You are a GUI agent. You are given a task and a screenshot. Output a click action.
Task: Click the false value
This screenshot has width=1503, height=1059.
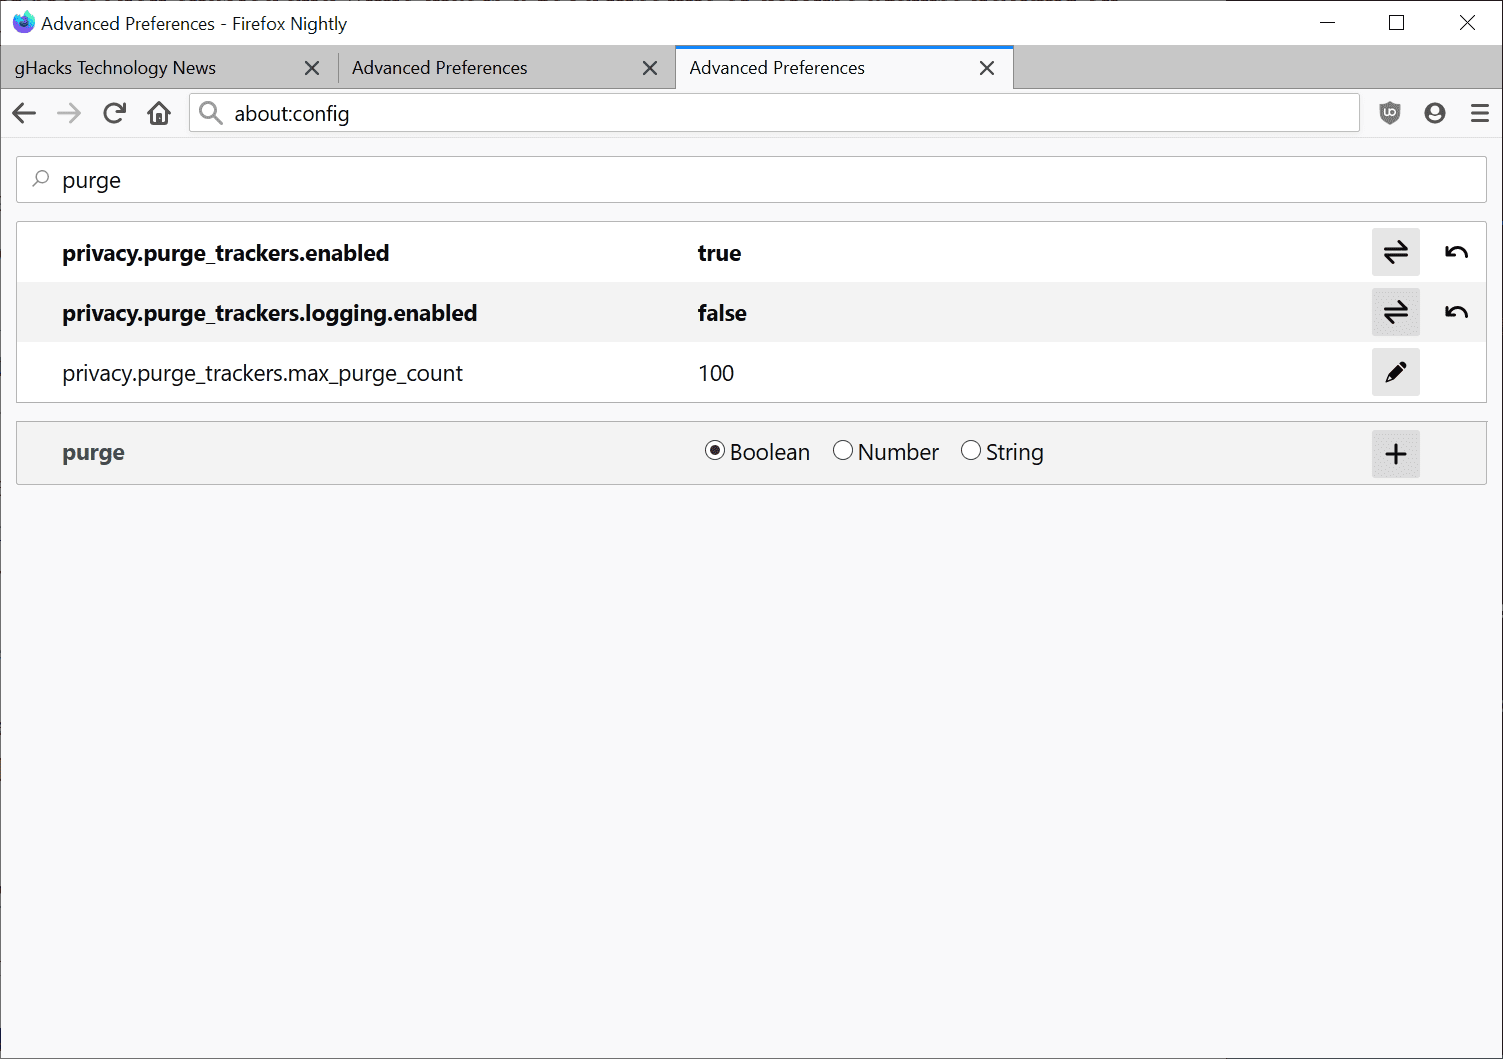[722, 313]
